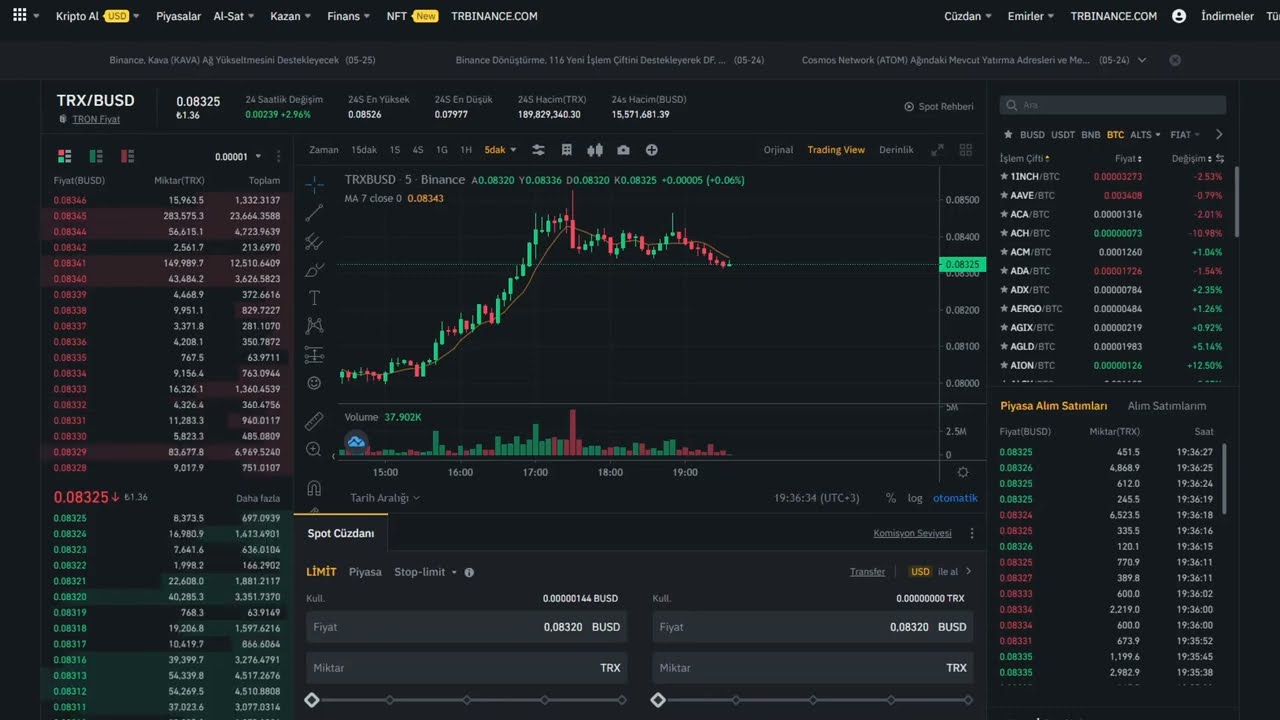Open the Piyasalar menu item
Screen dimensions: 1280x720
(x=178, y=16)
